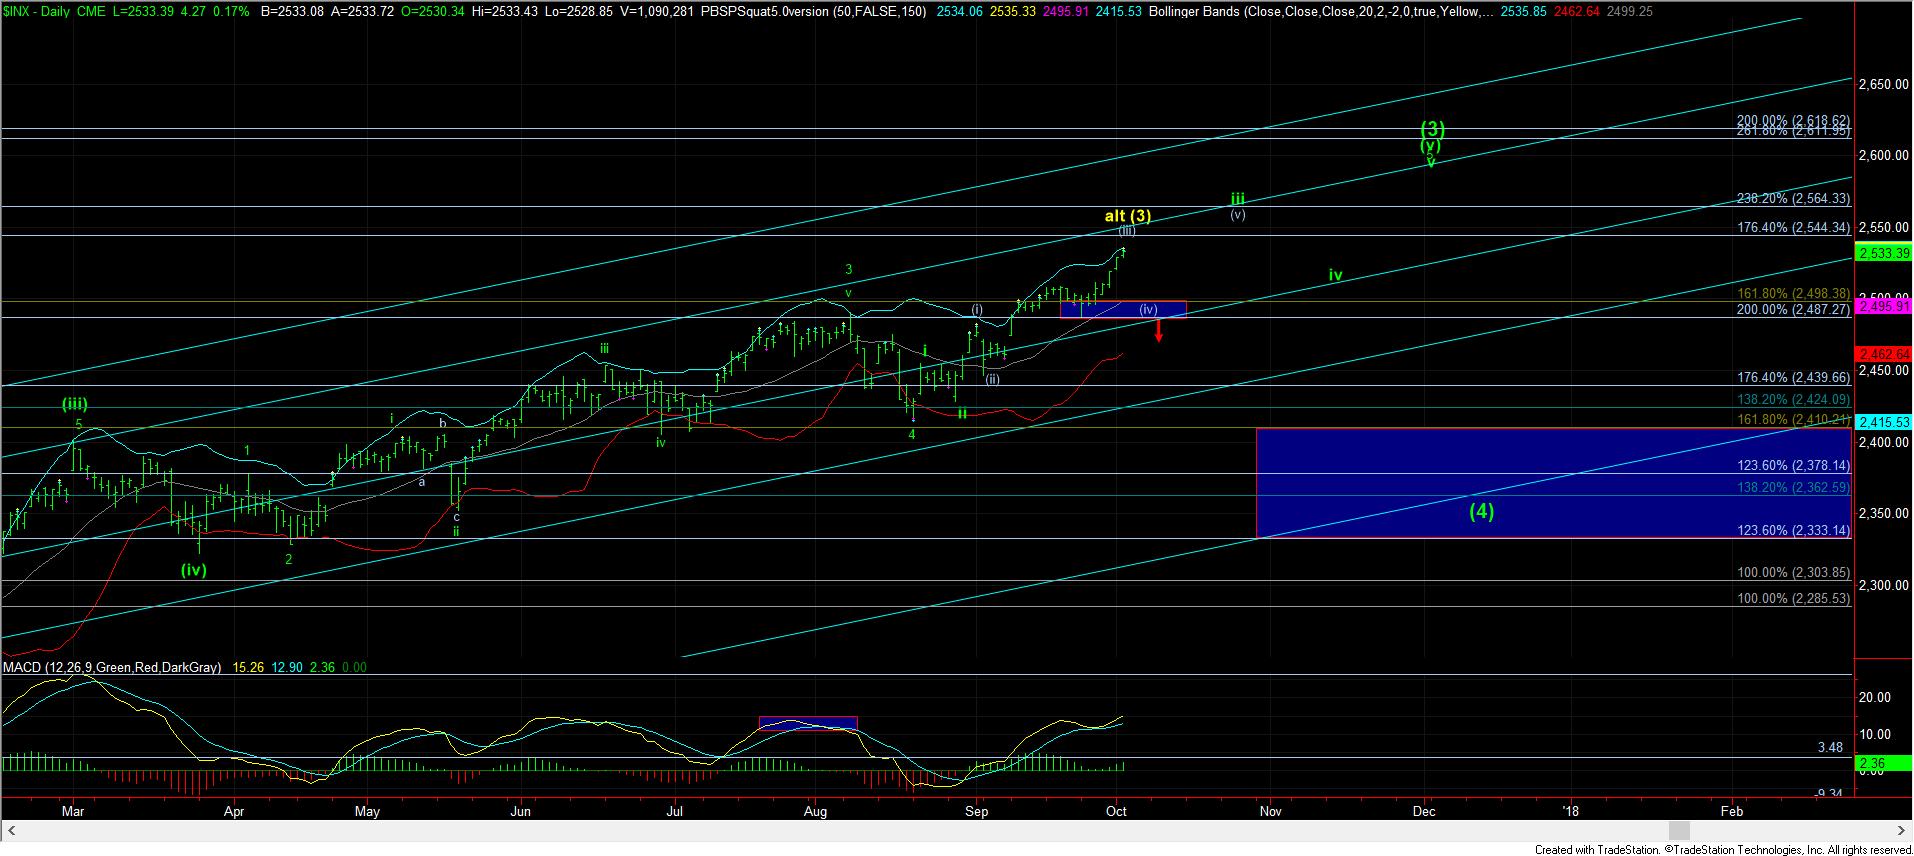This screenshot has height=856, width=1914.
Task: Click the red 2,462.64 price tag
Action: pyautogui.click(x=1884, y=354)
